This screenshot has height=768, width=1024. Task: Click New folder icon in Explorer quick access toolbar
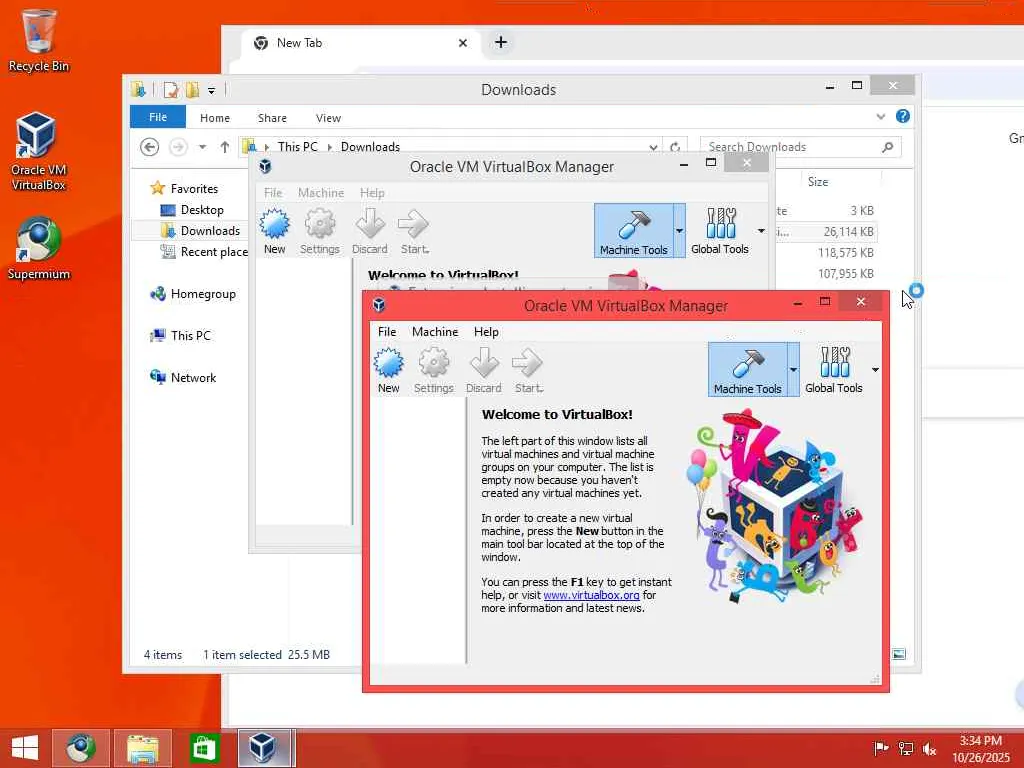tap(192, 89)
